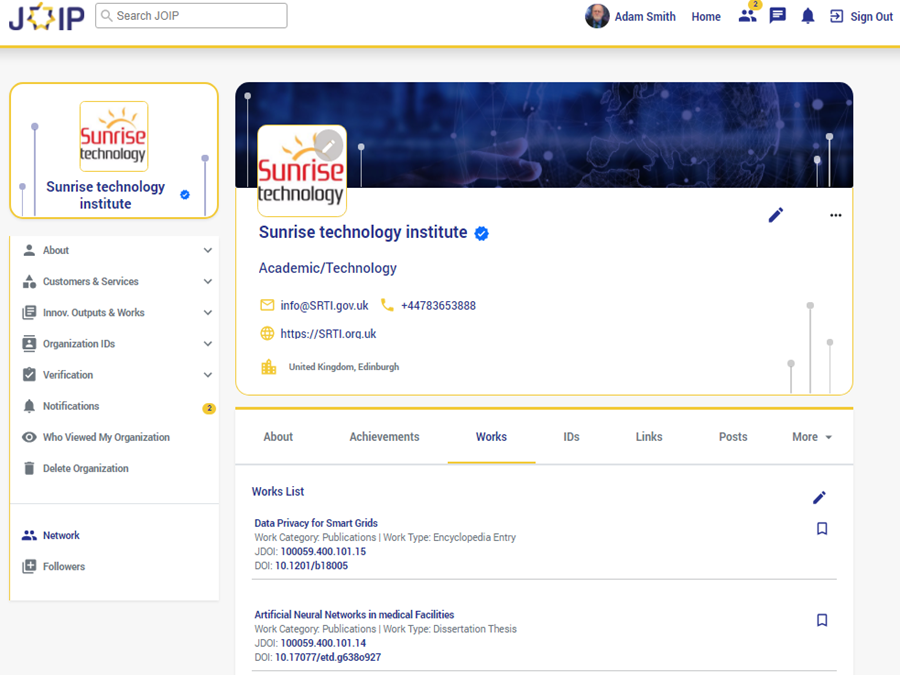Open the network connections icon in header
The width and height of the screenshot is (900, 675).
click(747, 16)
